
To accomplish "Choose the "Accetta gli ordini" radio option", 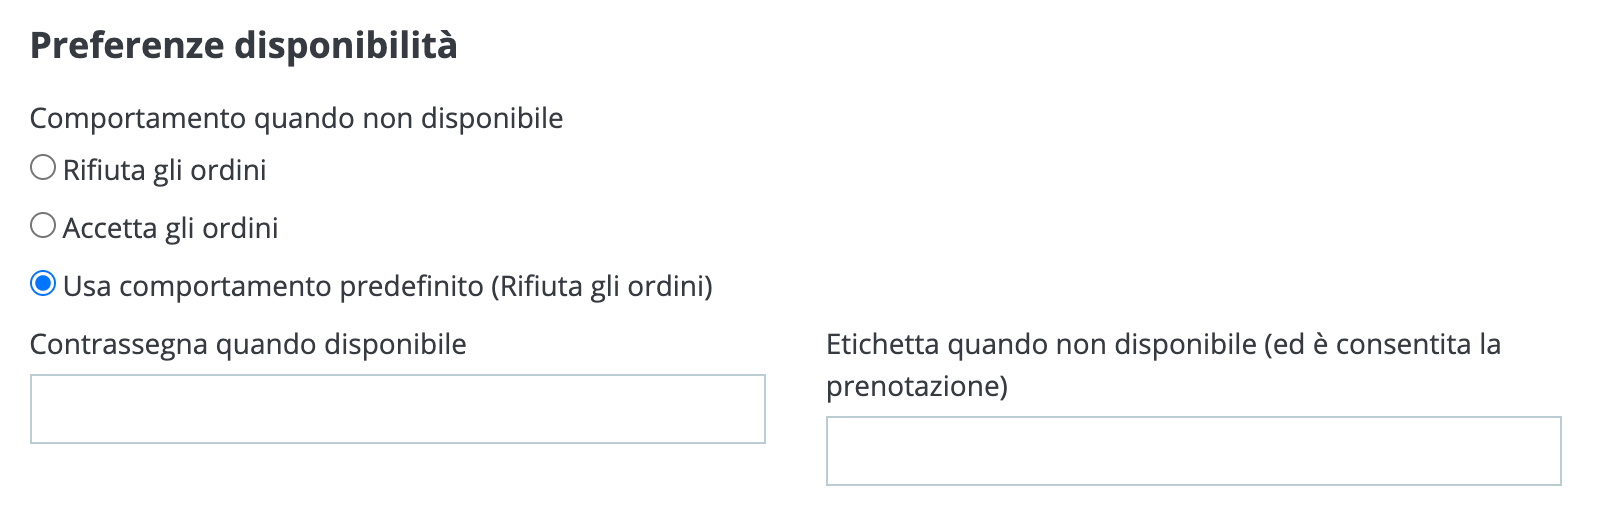I will (x=43, y=226).
